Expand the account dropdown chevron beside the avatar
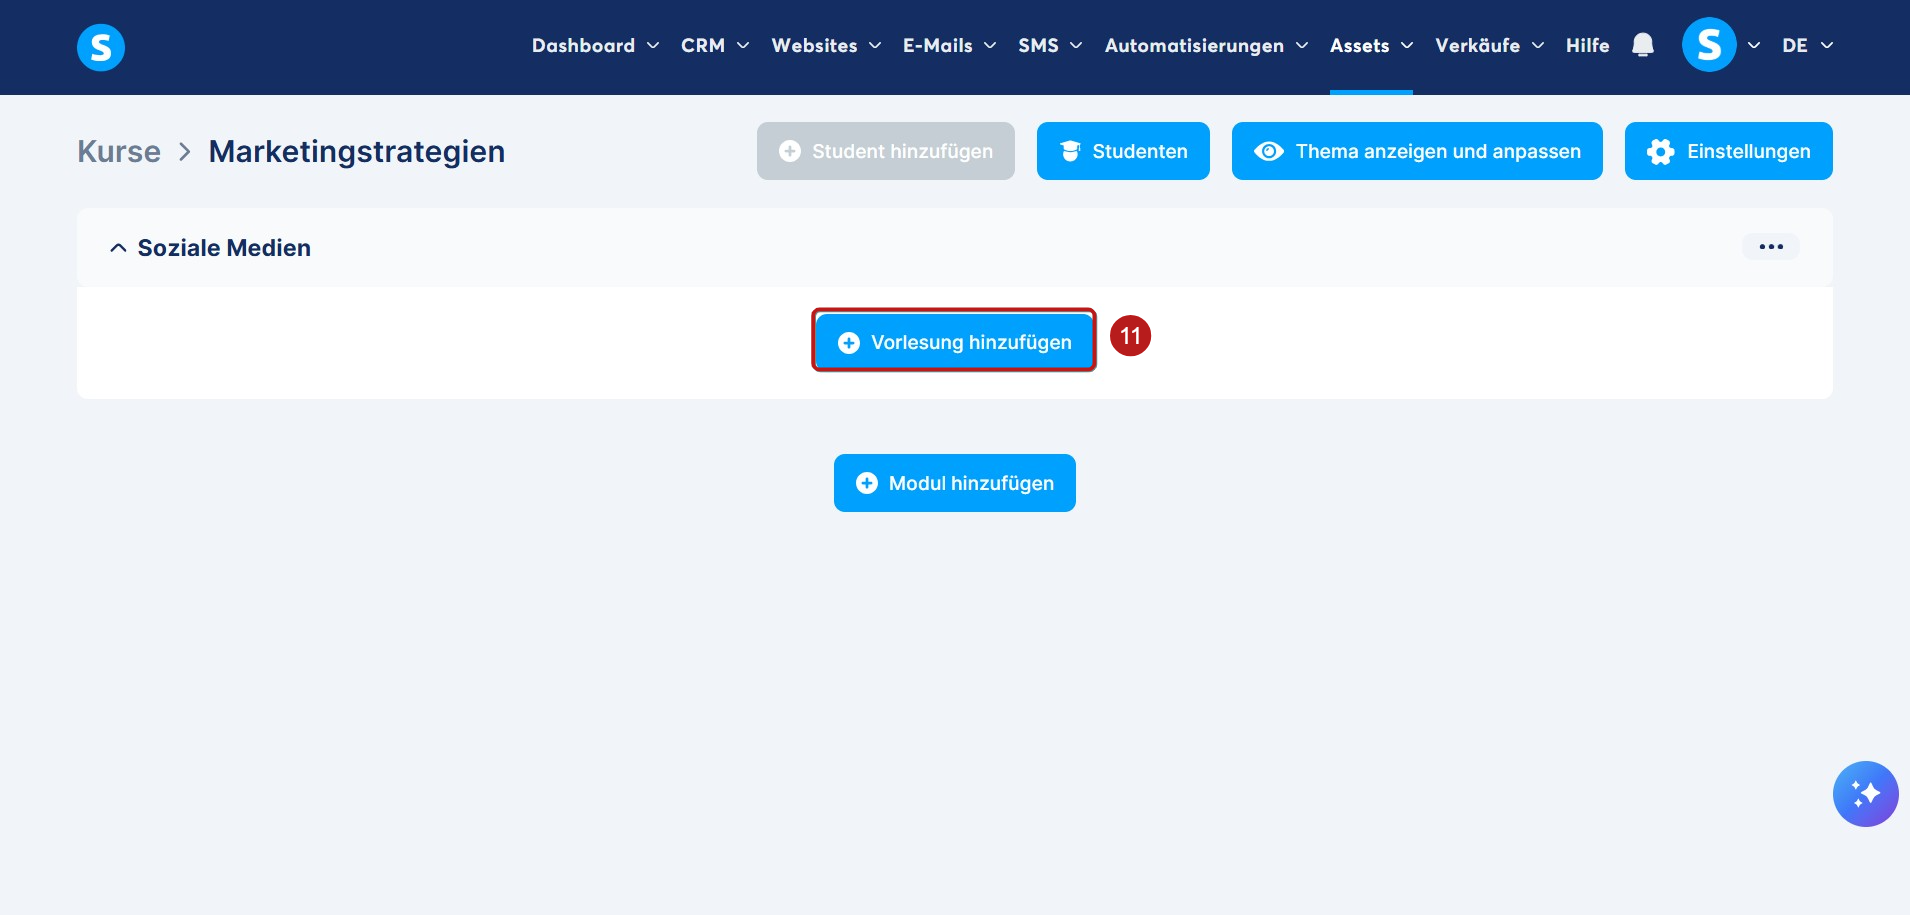1910x915 pixels. pos(1754,46)
